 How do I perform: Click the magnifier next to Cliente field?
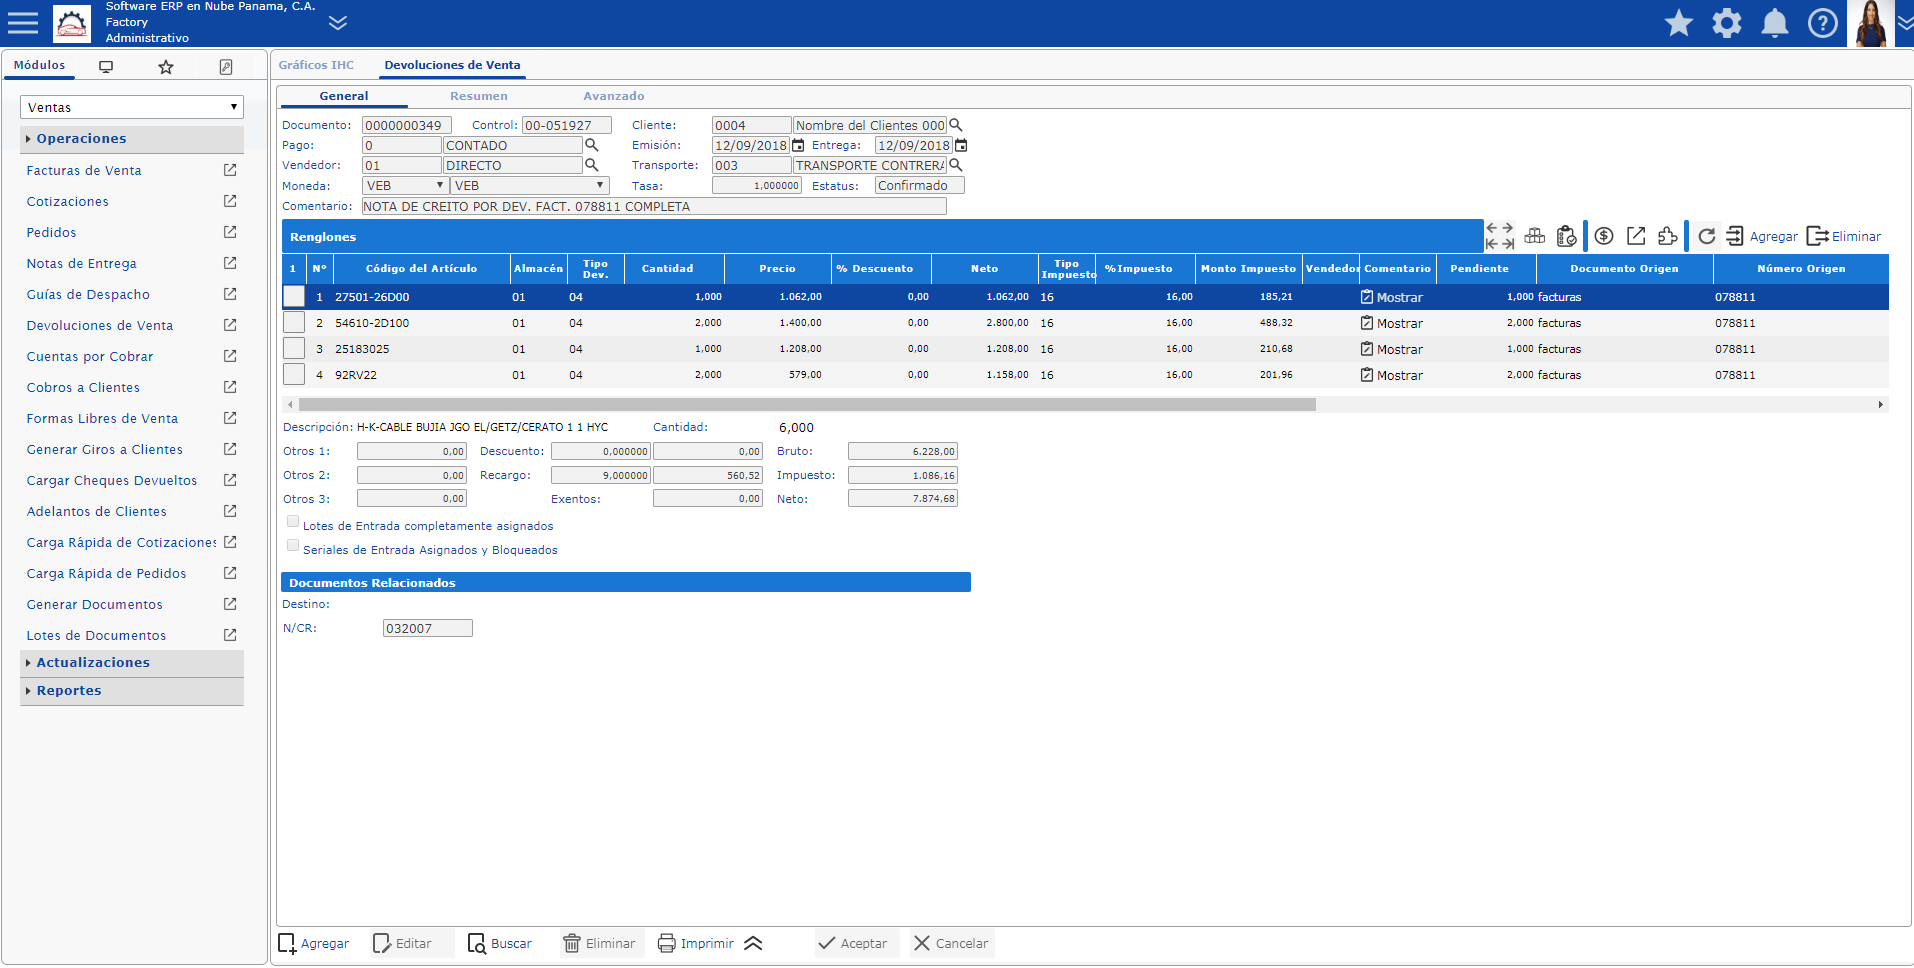click(956, 125)
